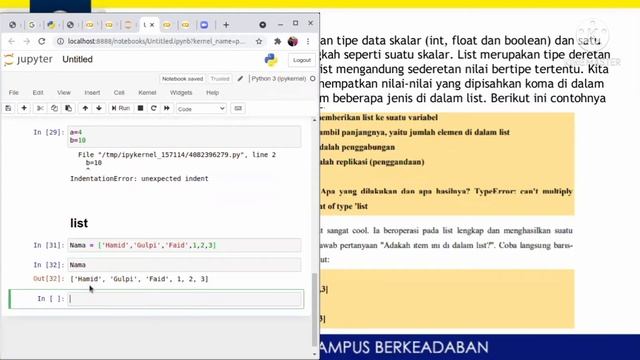Rename notebook by clicking Untitled title
Viewport: 640px width, 360px height.
coord(78,60)
